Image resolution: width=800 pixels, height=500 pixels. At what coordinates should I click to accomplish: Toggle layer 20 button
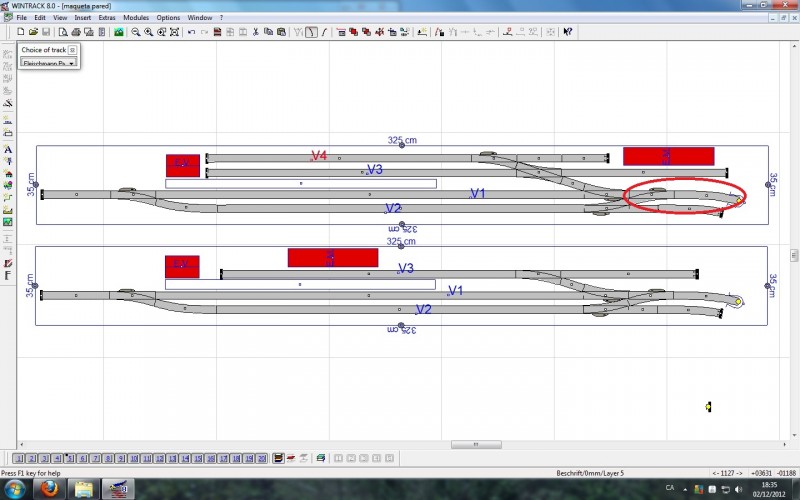tap(261, 458)
